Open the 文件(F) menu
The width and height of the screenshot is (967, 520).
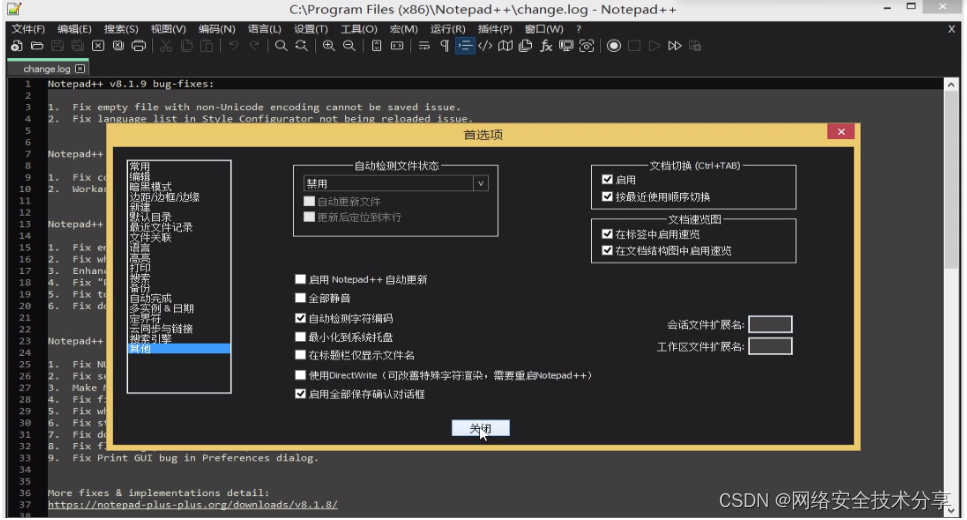[x=28, y=29]
